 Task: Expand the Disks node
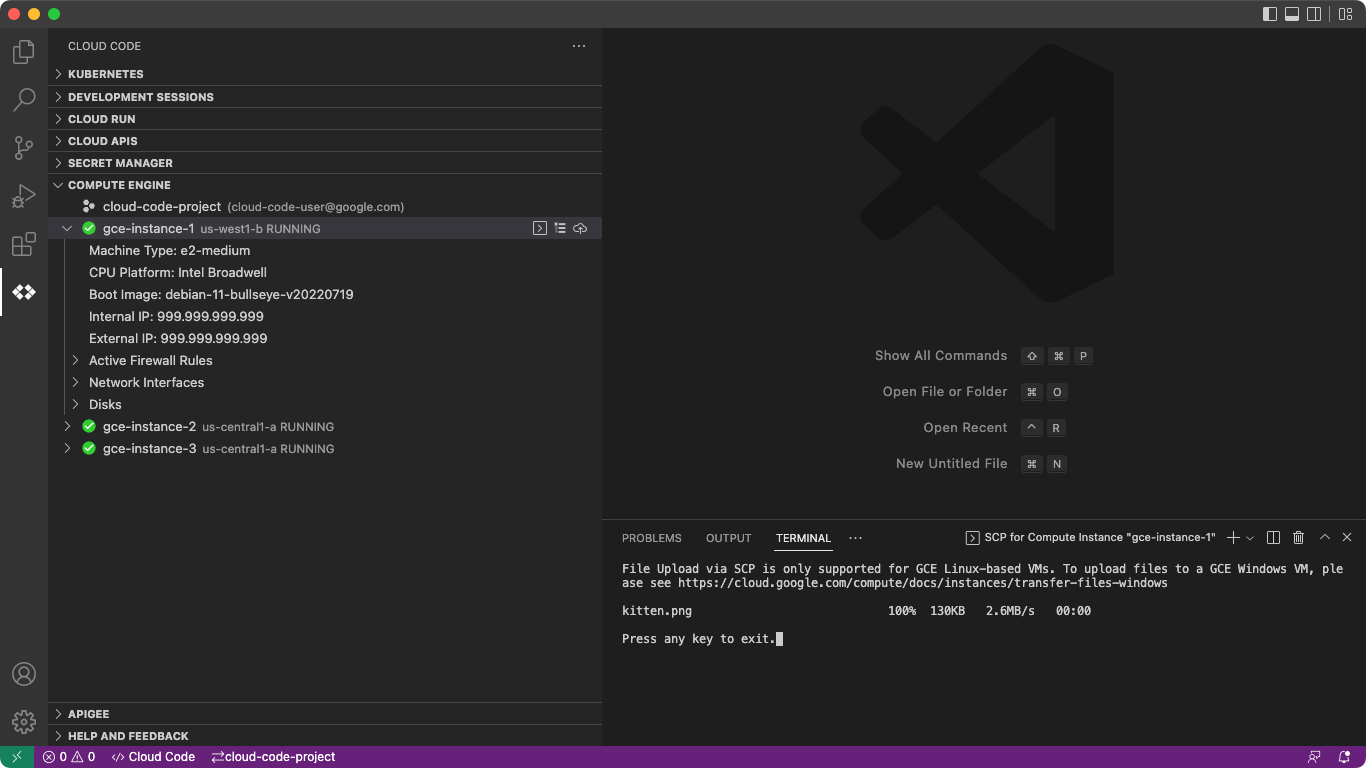[75, 405]
